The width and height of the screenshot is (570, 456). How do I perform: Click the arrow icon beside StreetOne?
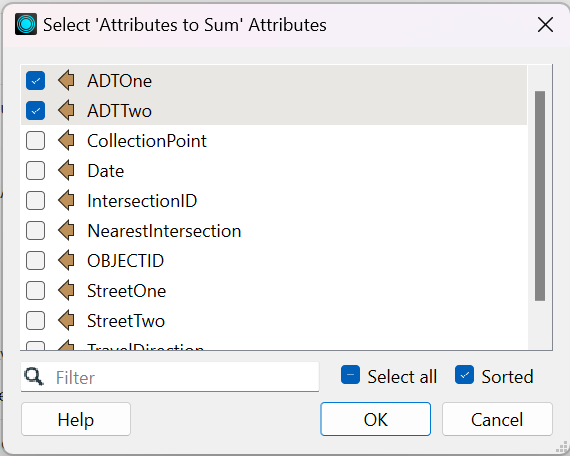67,291
